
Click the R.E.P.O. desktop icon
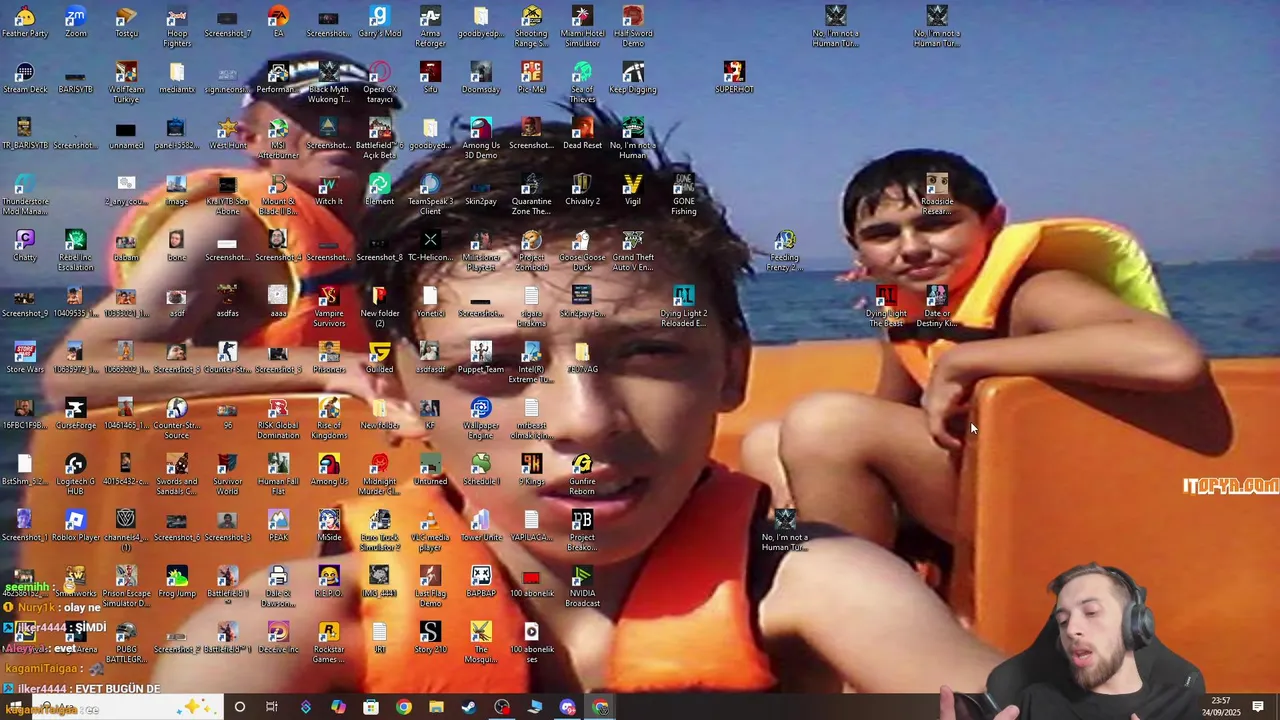tap(329, 582)
